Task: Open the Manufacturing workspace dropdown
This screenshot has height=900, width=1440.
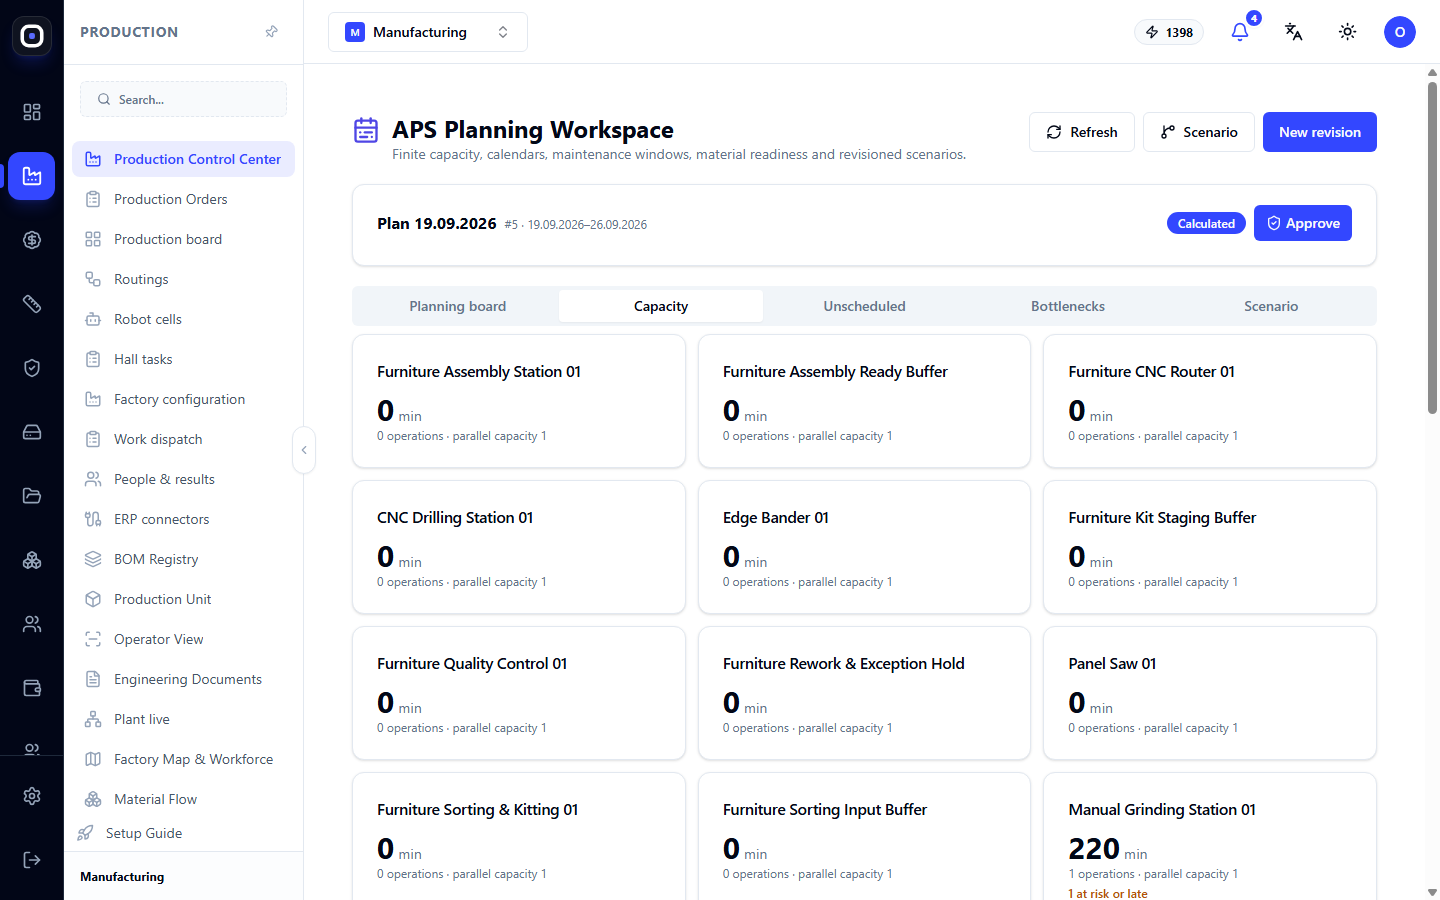Action: point(428,32)
